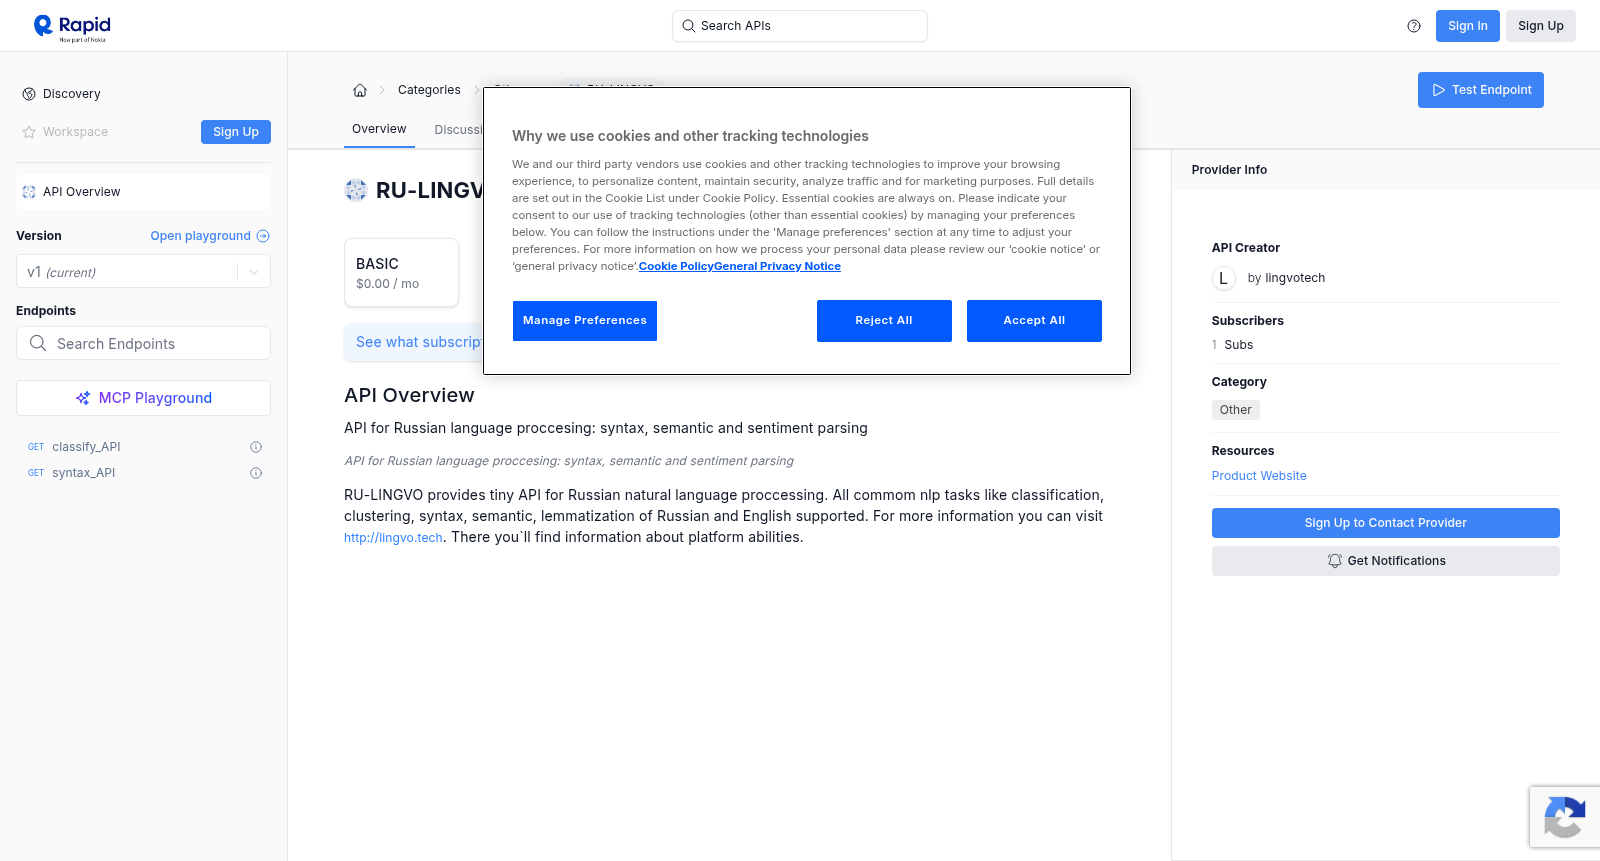Open the Cookie Policy link

coord(676,266)
